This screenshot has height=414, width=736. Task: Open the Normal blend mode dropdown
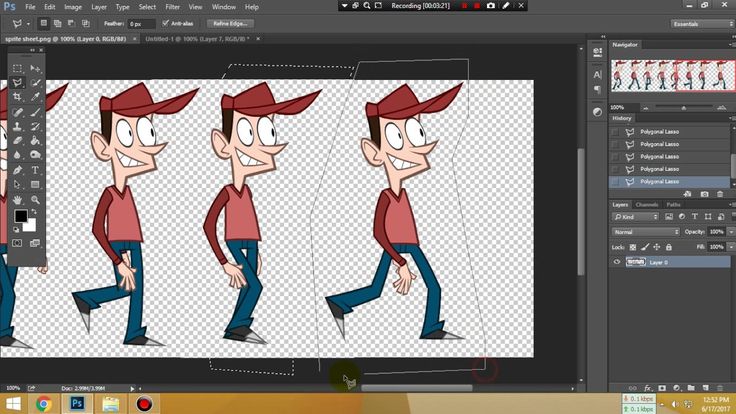pyautogui.click(x=645, y=232)
